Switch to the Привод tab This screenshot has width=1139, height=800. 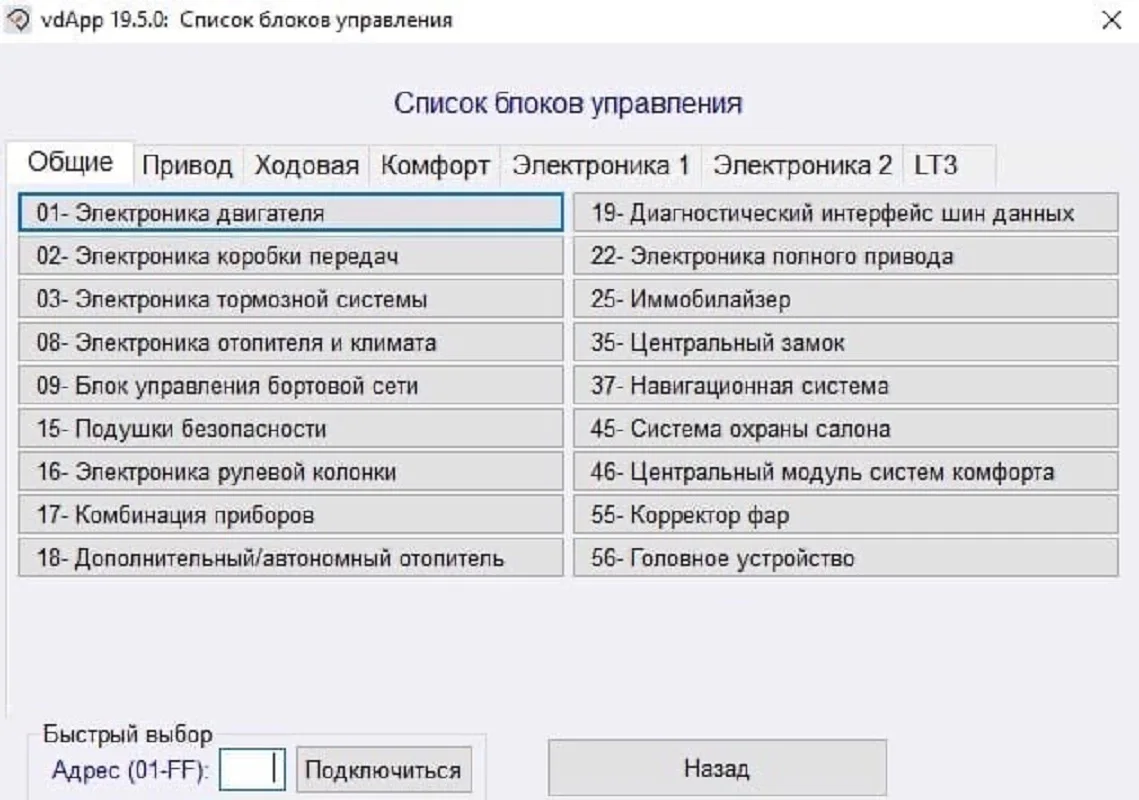[x=187, y=166]
